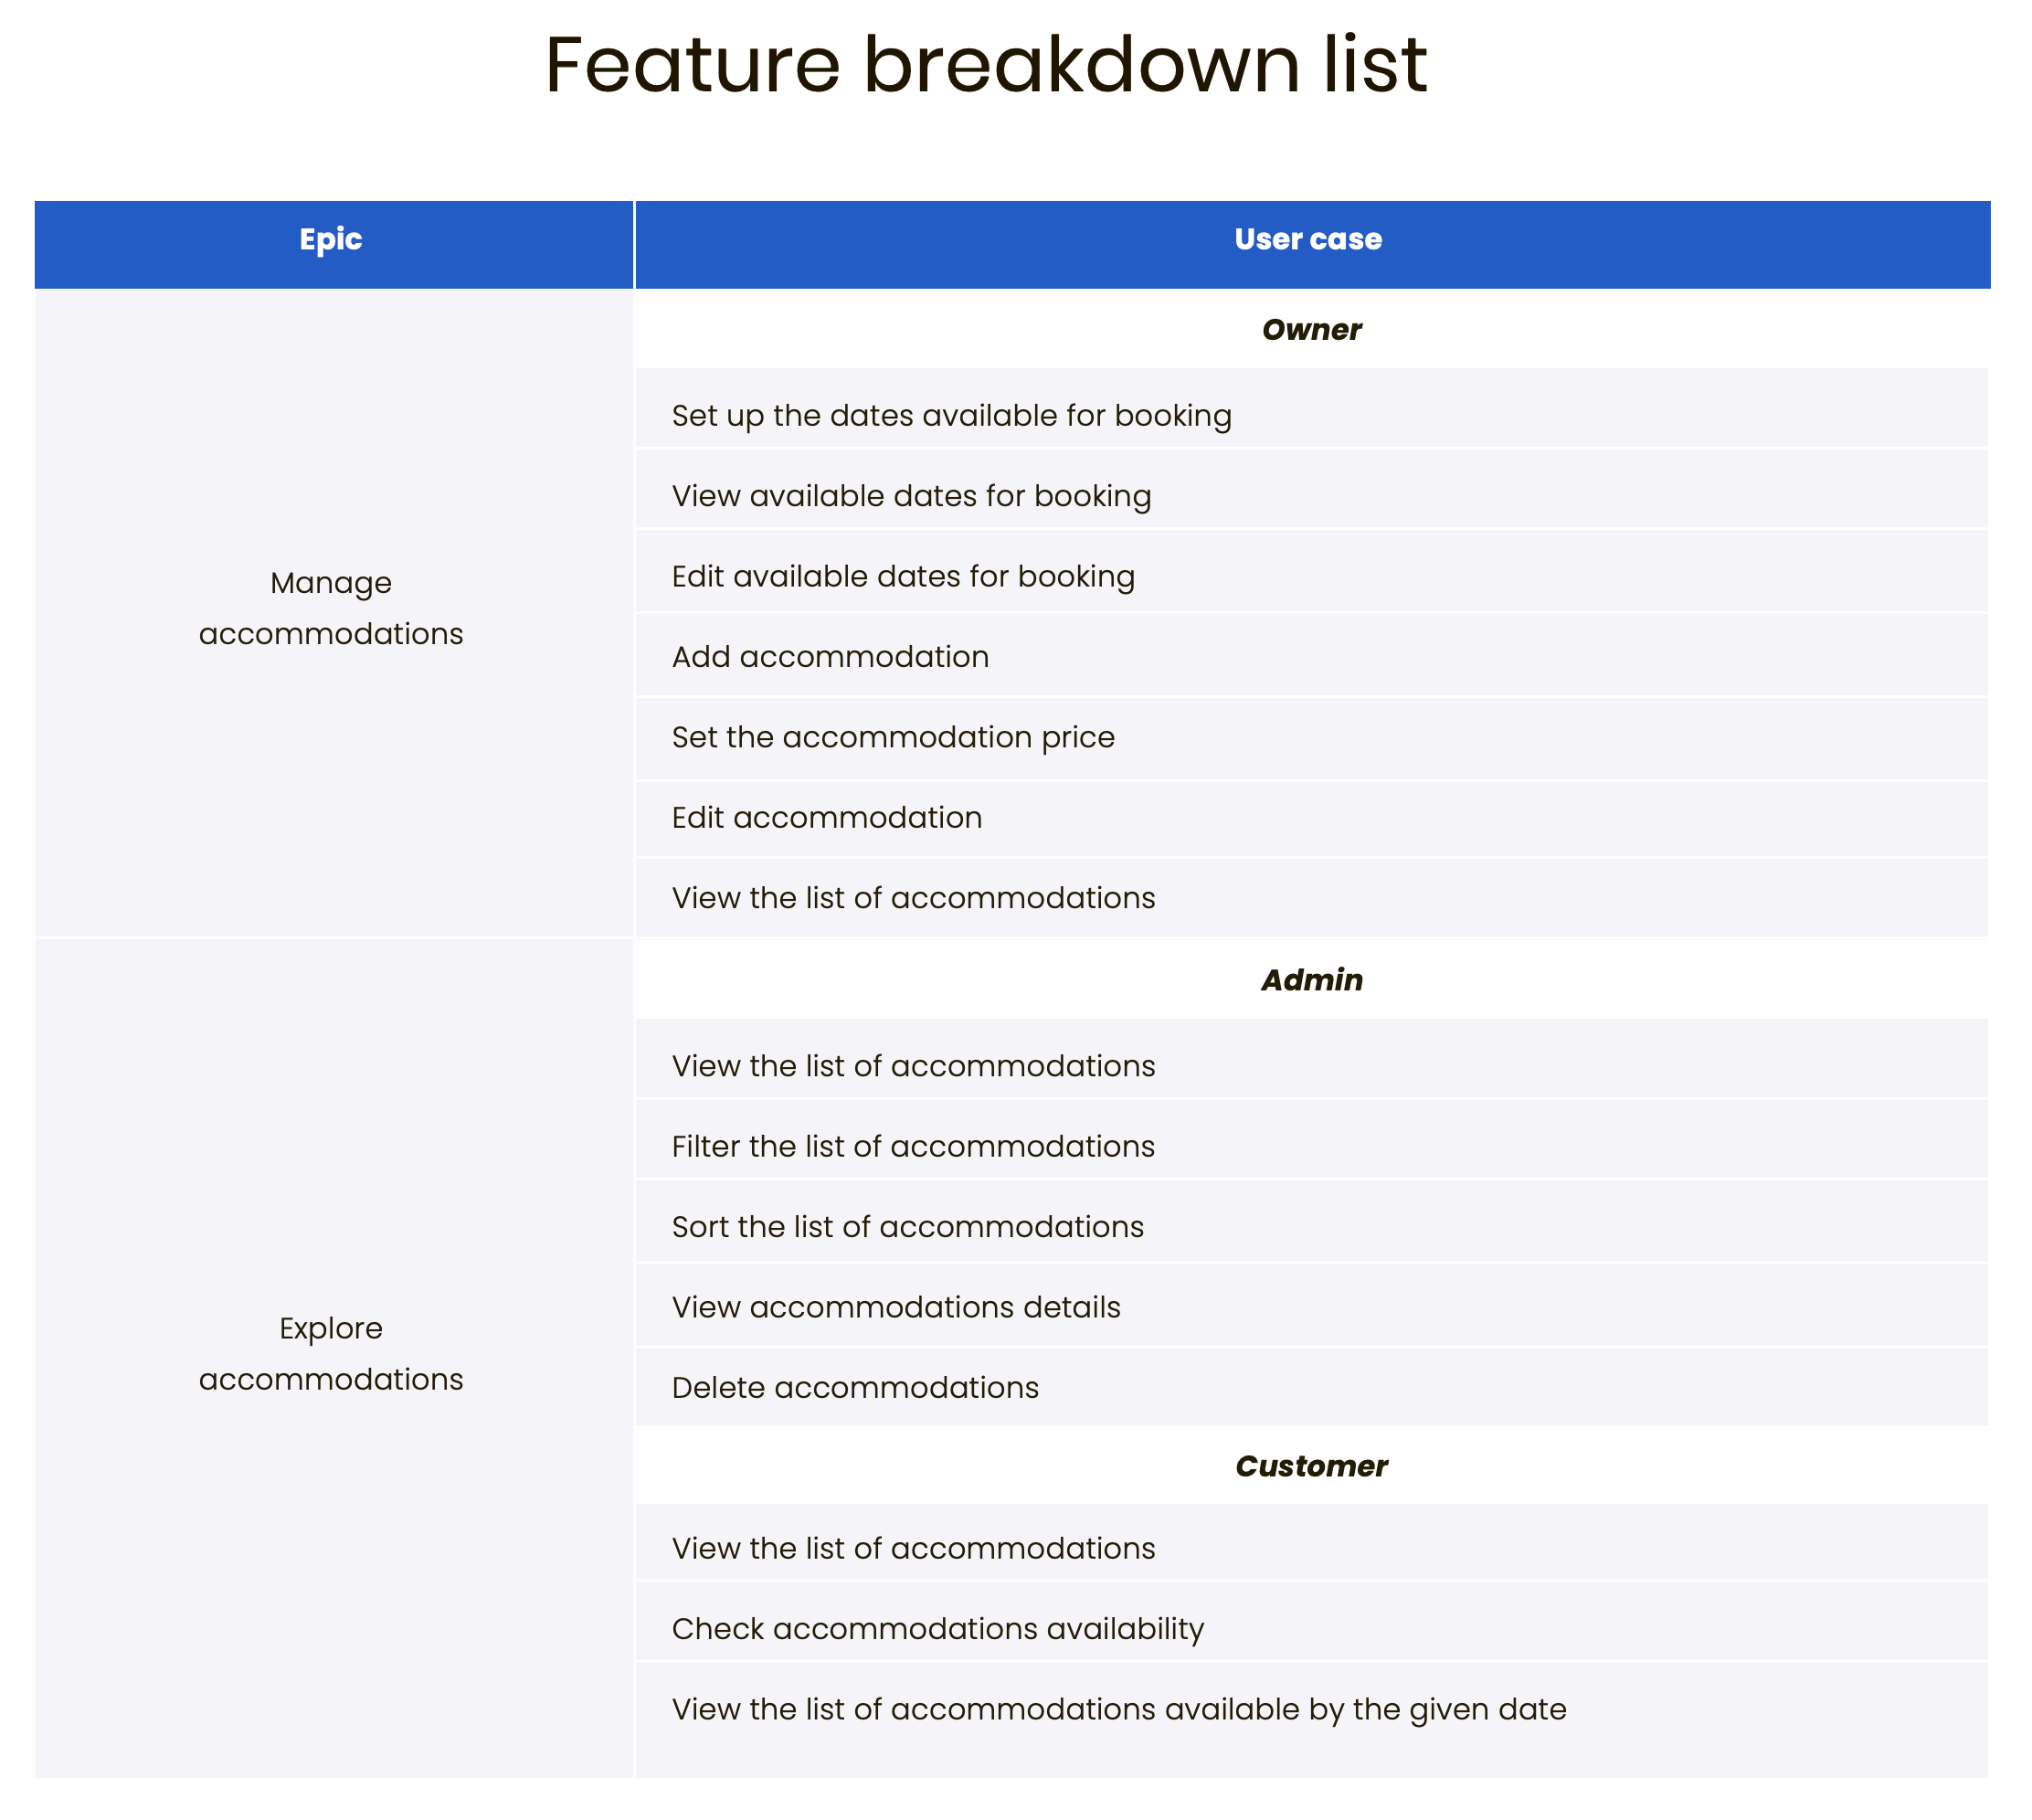Click the Admin section heading
The width and height of the screenshot is (2032, 1820).
coord(1311,980)
